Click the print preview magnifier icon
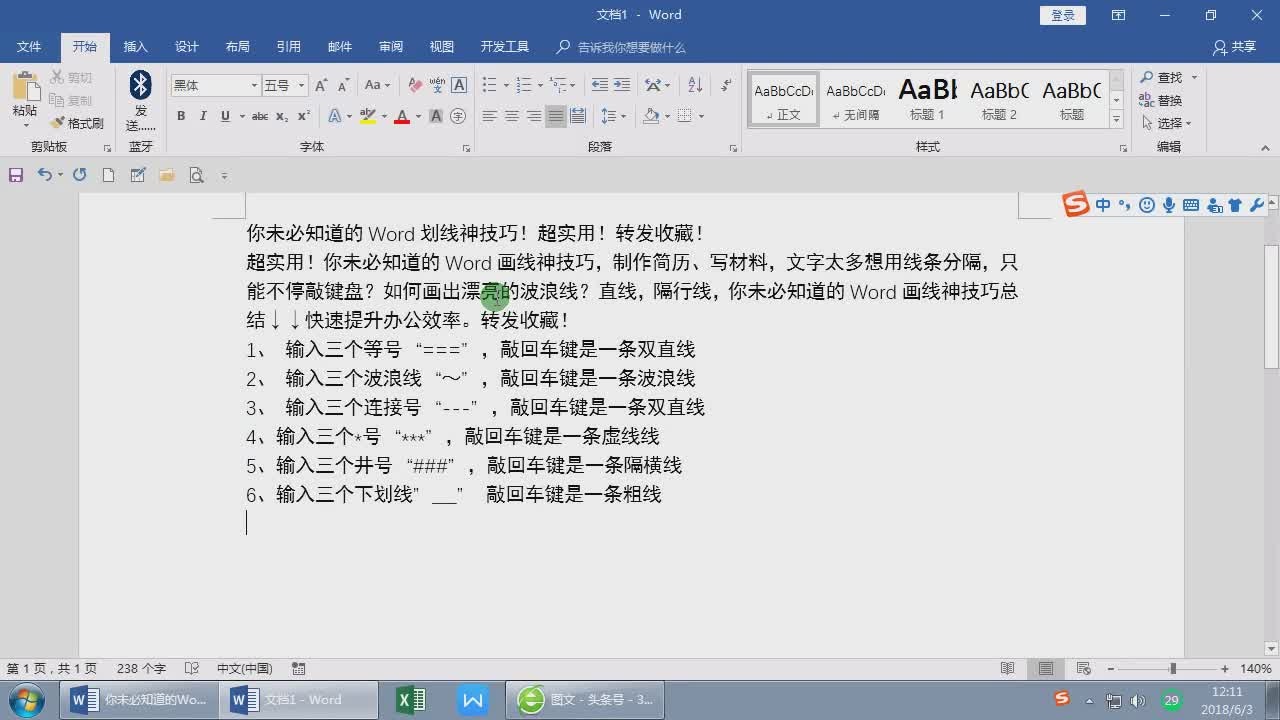The height and width of the screenshot is (720, 1280). [196, 175]
